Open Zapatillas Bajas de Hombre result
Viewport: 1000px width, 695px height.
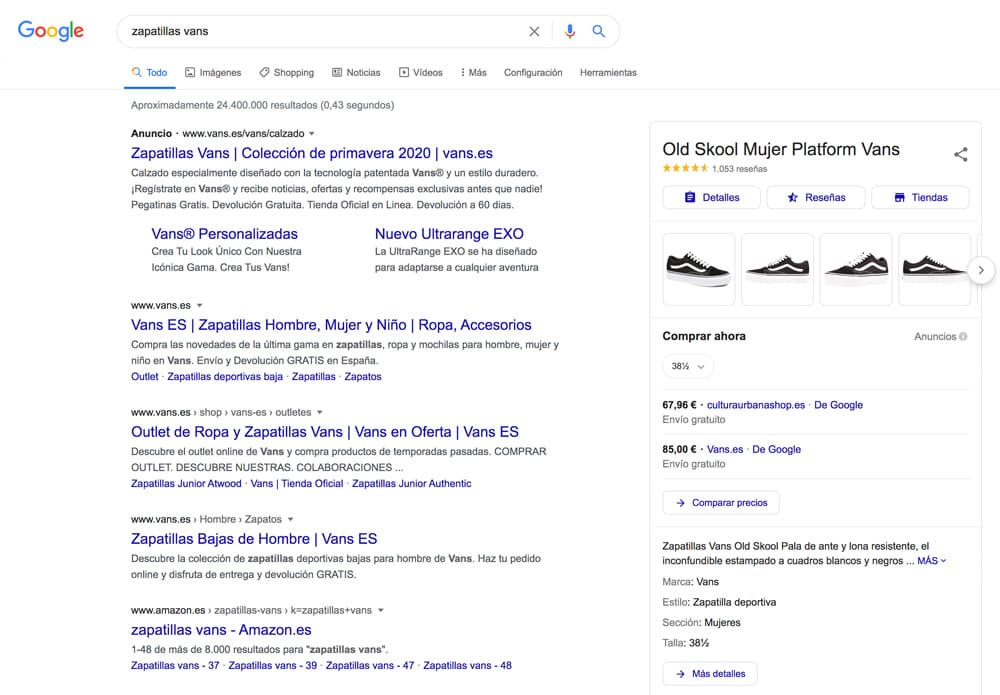coord(254,539)
